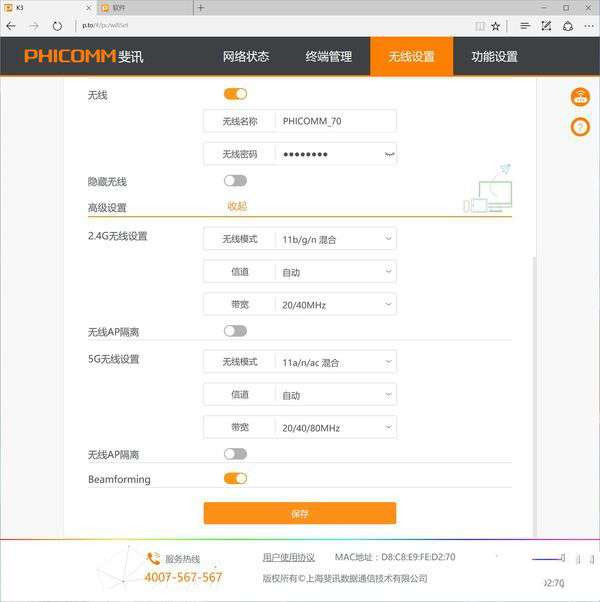The width and height of the screenshot is (600, 602).
Task: Open the help question mark icon
Action: 580,127
